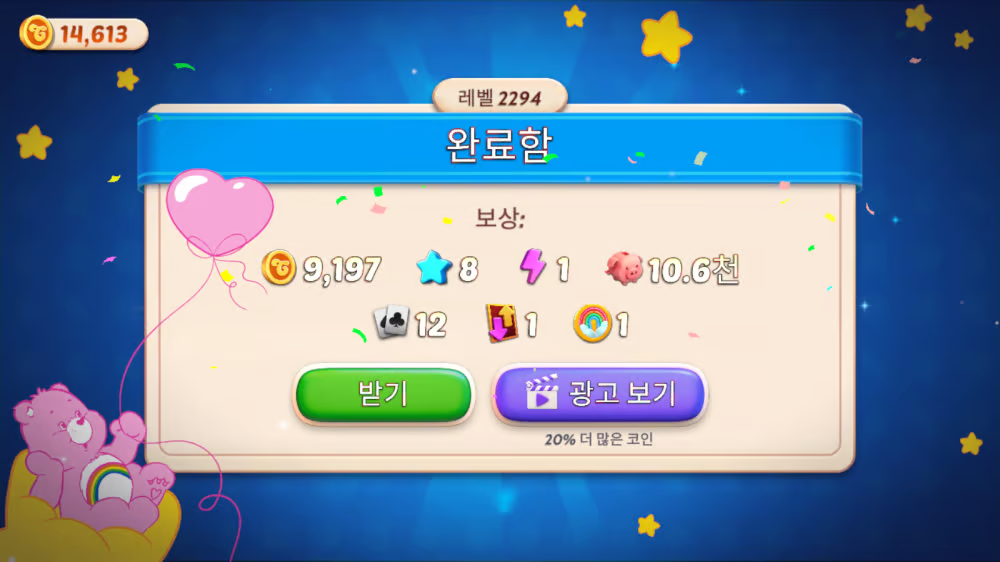Click the clapperboard icon on the ad button
Screen dimensions: 1000x562
pyautogui.click(x=541, y=392)
